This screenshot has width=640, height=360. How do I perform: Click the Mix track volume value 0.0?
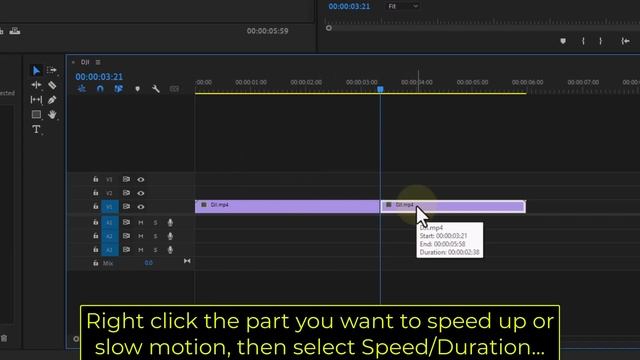[x=149, y=263]
